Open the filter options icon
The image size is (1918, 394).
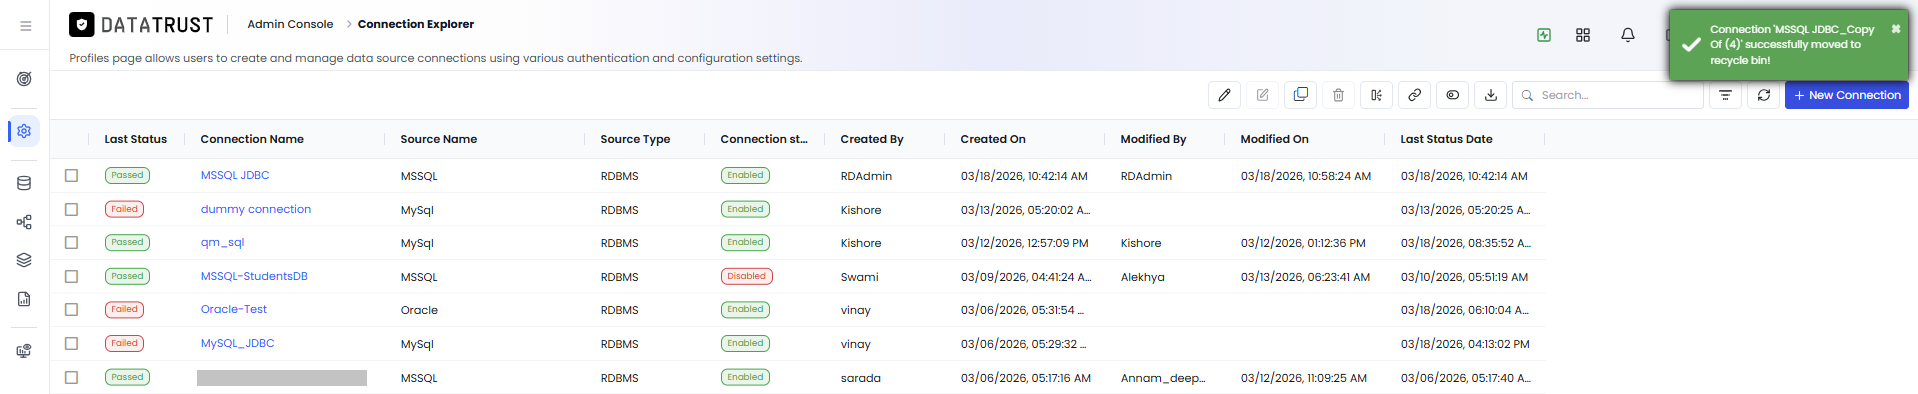(x=1725, y=95)
